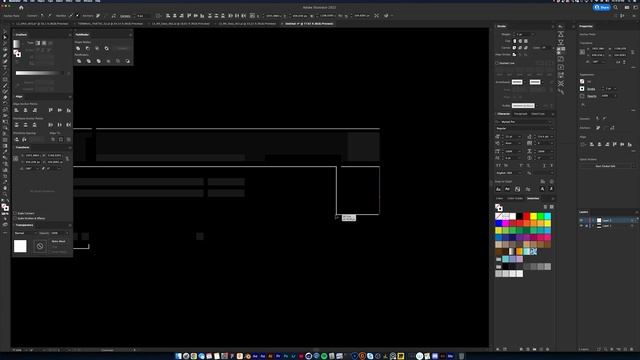This screenshot has height=360, width=640.
Task: Click the Make Mask button
Action: pyautogui.click(x=59, y=241)
